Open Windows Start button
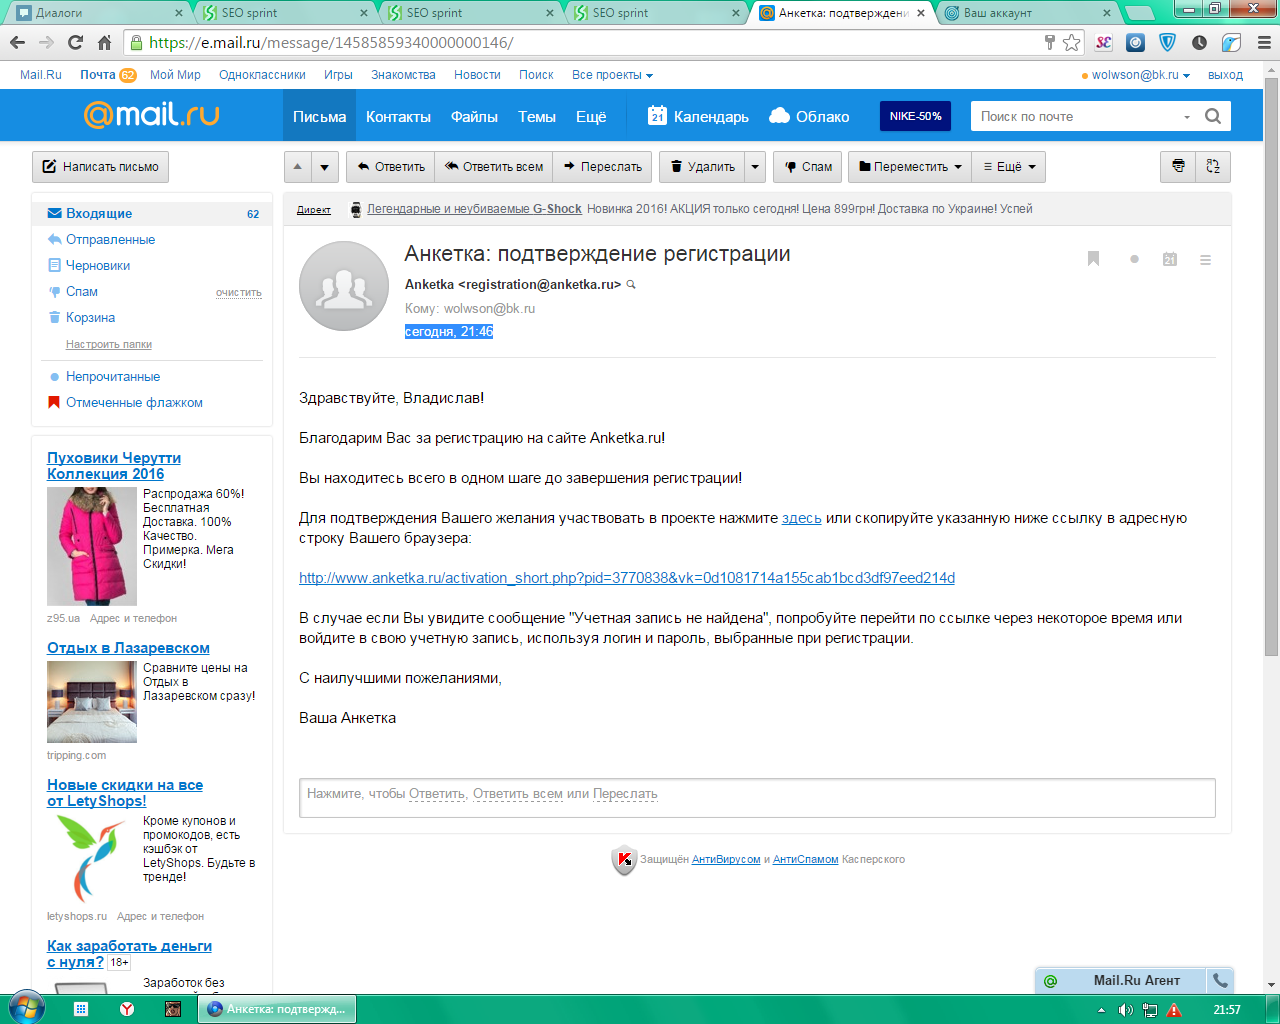 tap(27, 1008)
